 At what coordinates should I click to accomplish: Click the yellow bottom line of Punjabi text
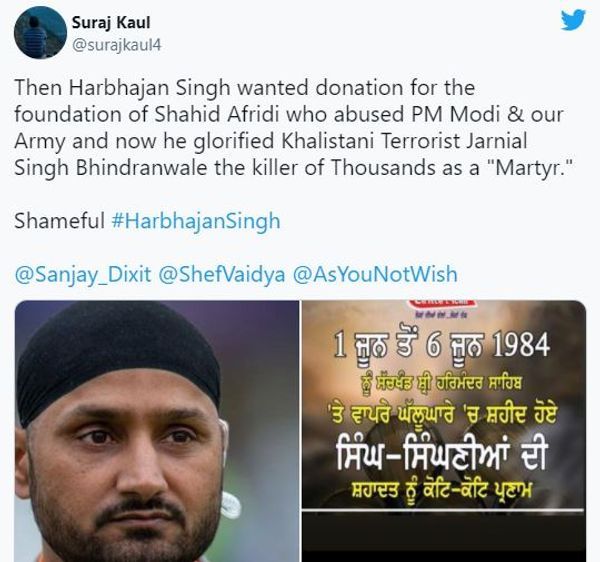point(442,490)
